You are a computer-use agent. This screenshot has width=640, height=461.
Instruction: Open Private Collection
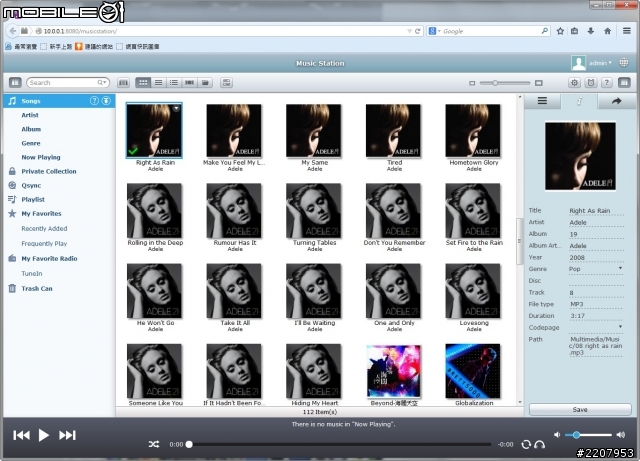coord(49,171)
